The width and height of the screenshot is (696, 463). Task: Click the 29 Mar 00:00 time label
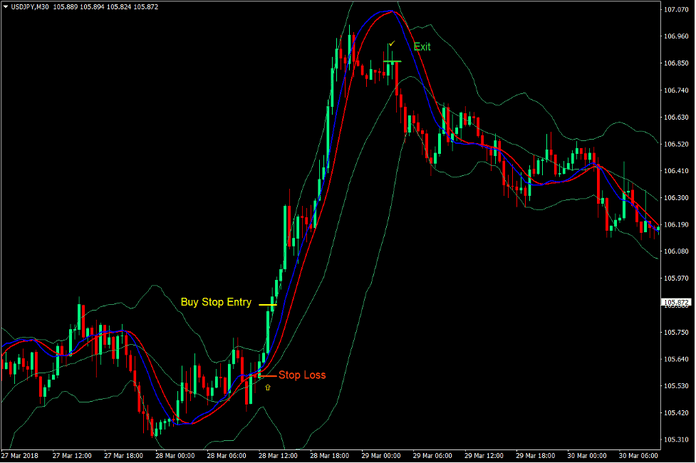tap(381, 456)
